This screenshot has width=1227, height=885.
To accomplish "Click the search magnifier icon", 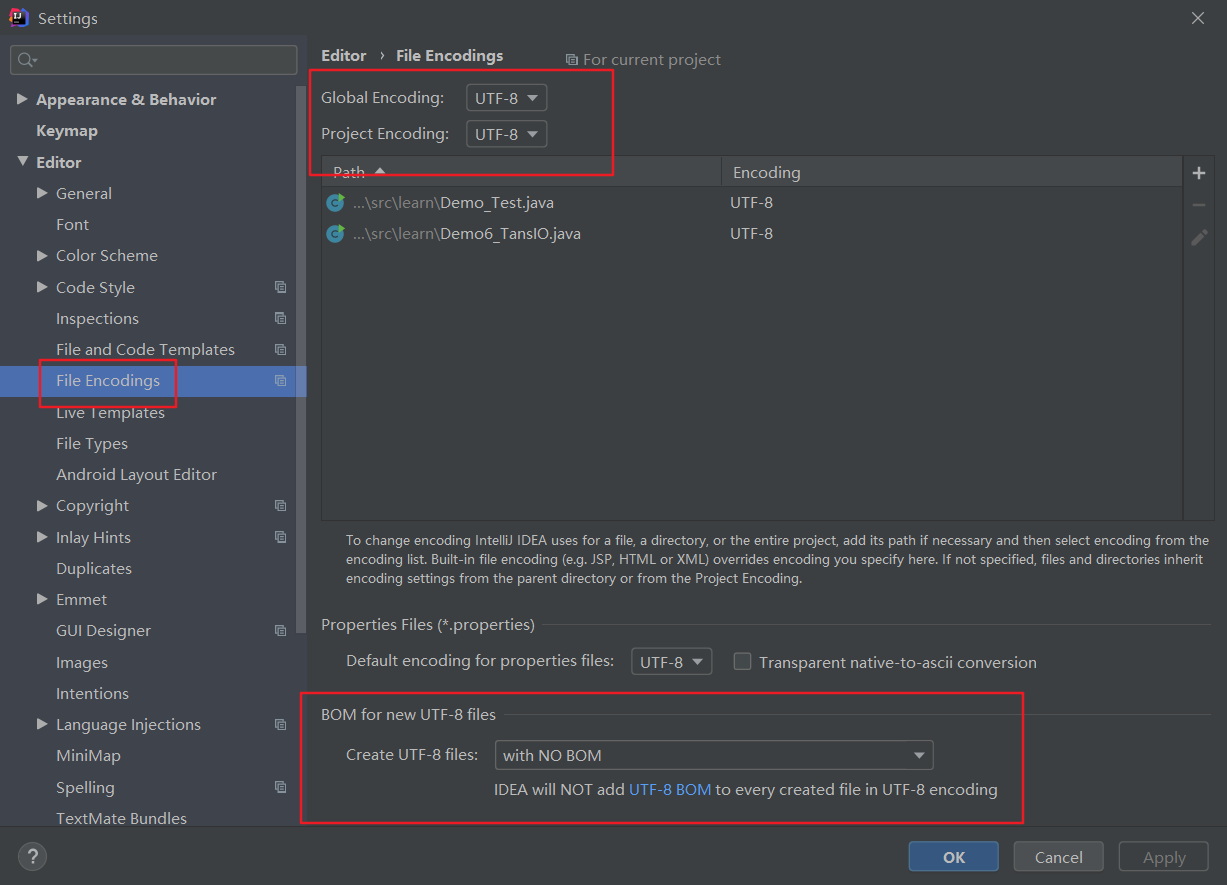I will coord(27,60).
